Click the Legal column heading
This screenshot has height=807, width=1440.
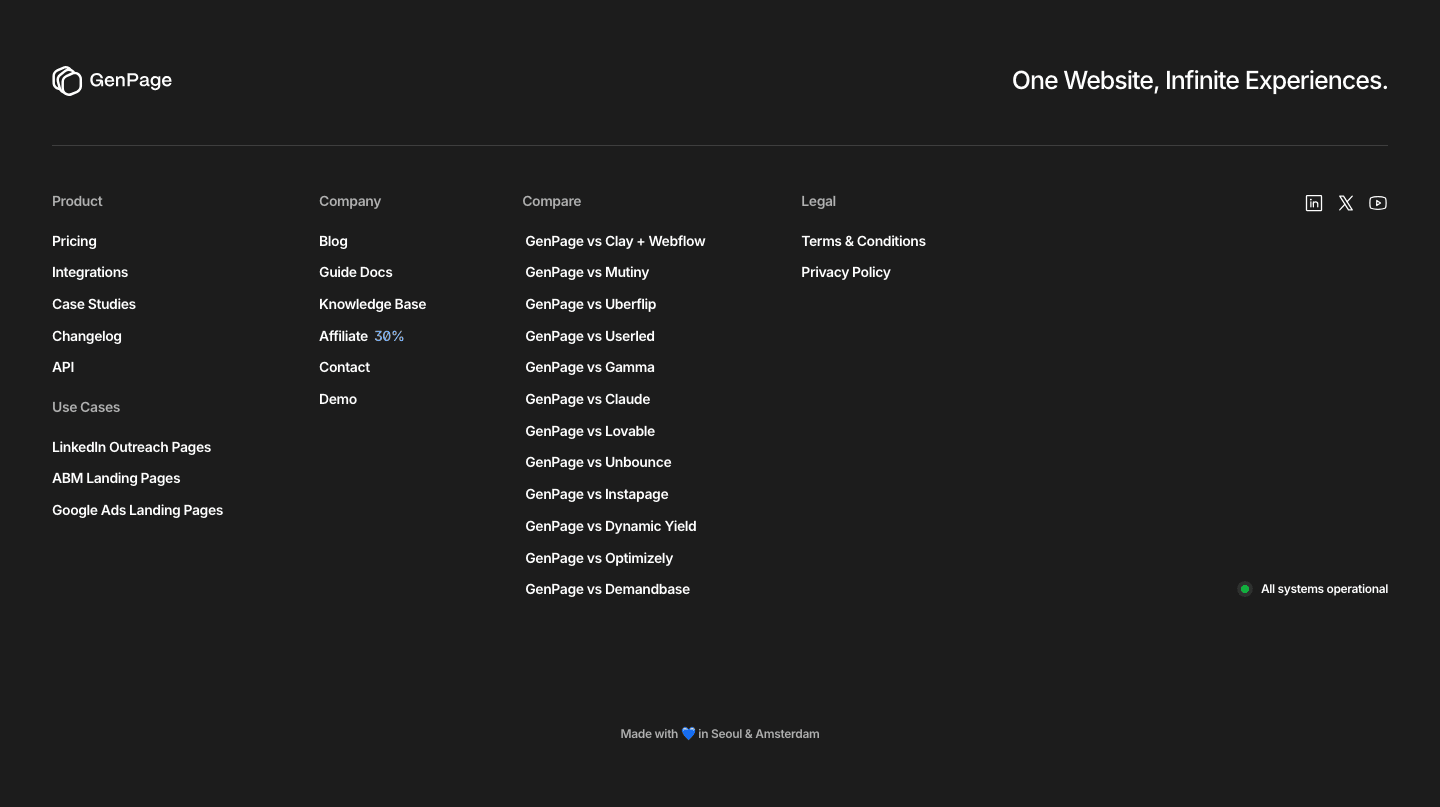coord(818,201)
